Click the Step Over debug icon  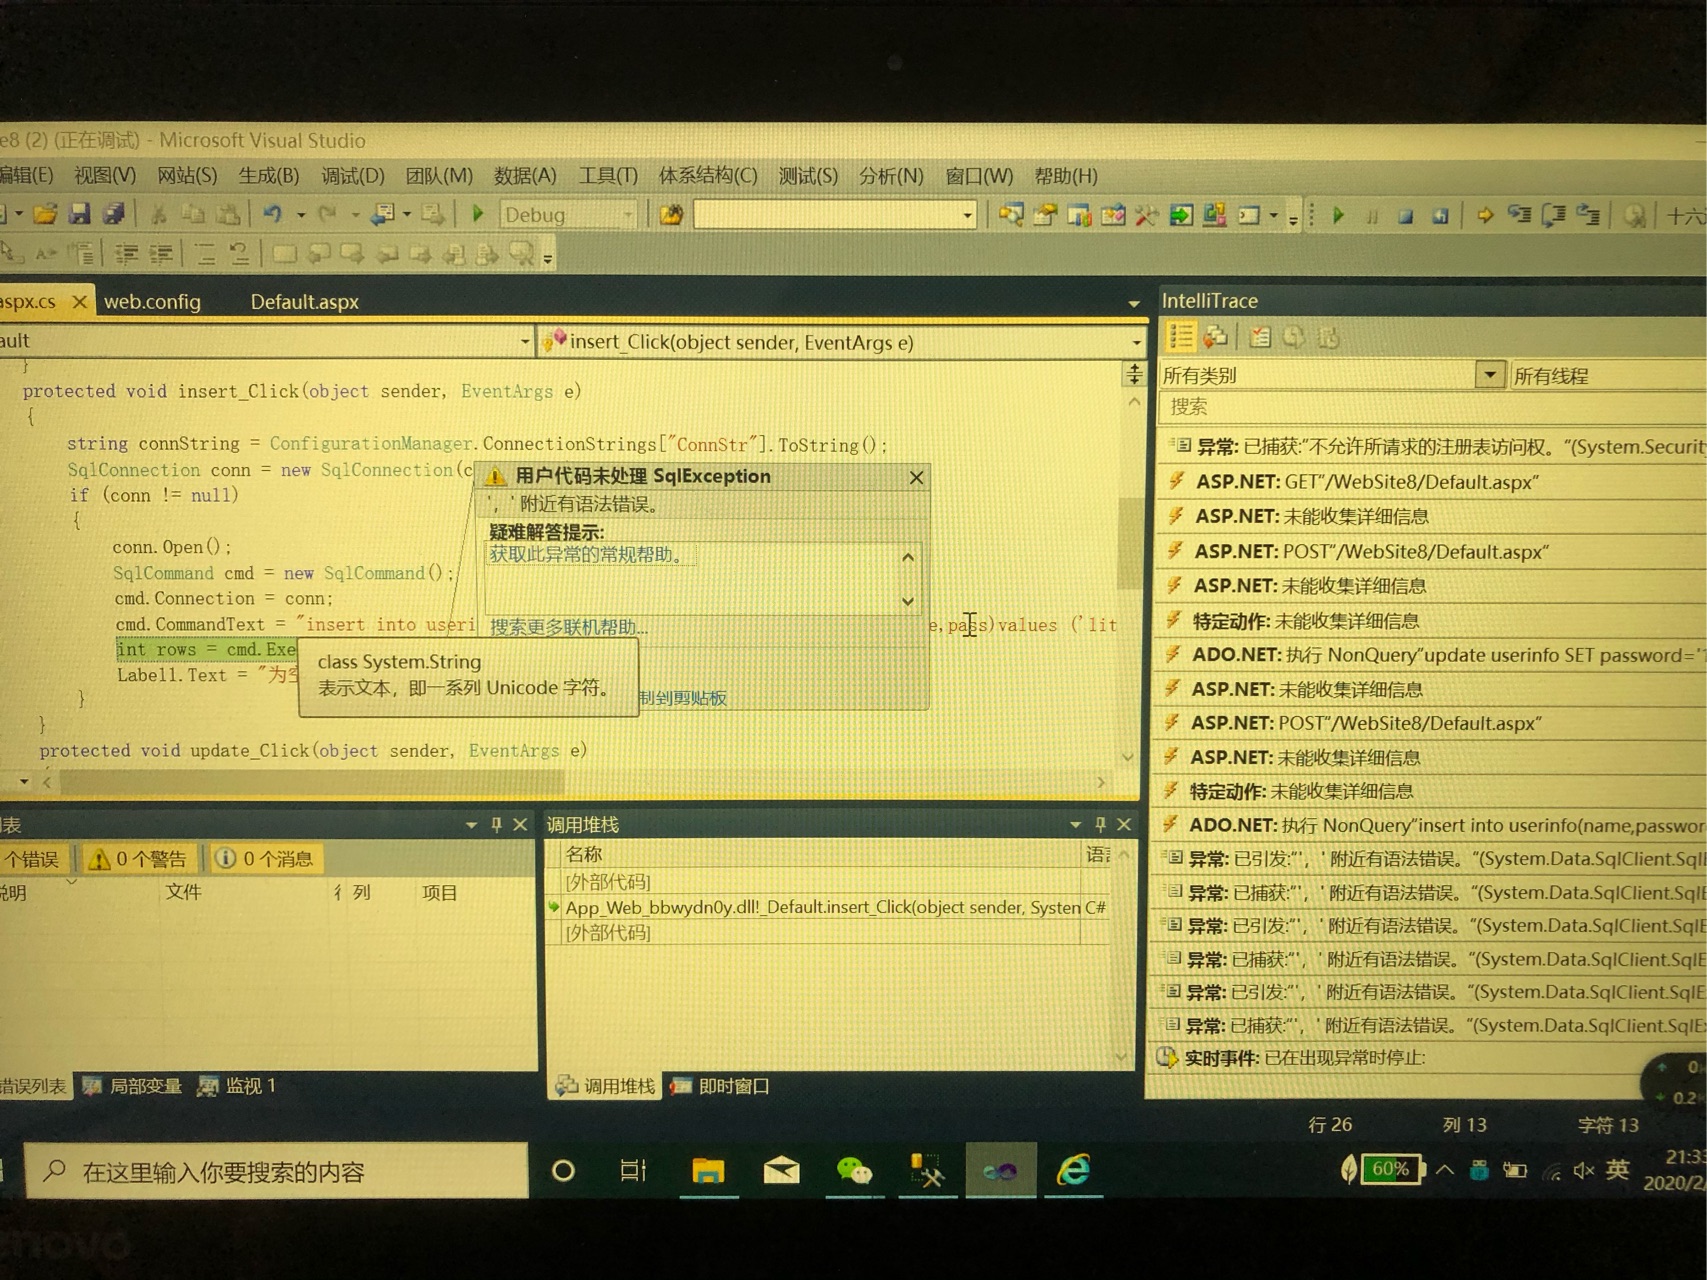pos(1553,215)
